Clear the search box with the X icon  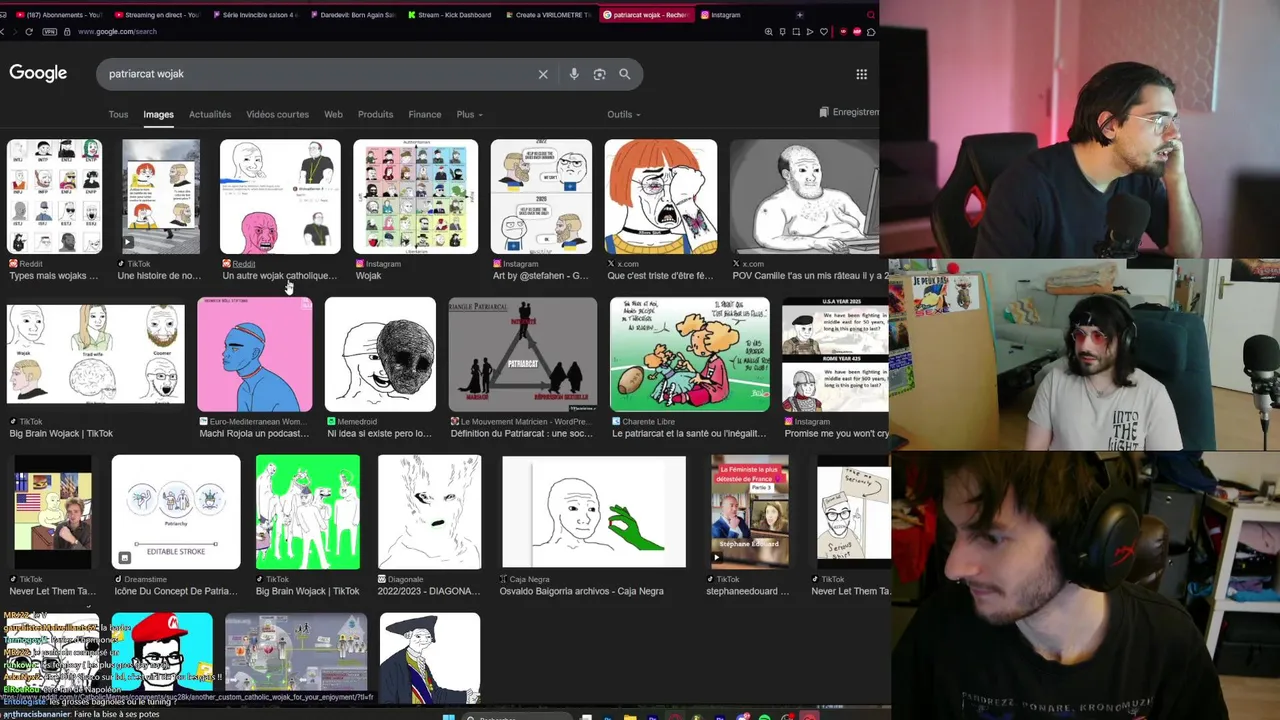point(543,74)
